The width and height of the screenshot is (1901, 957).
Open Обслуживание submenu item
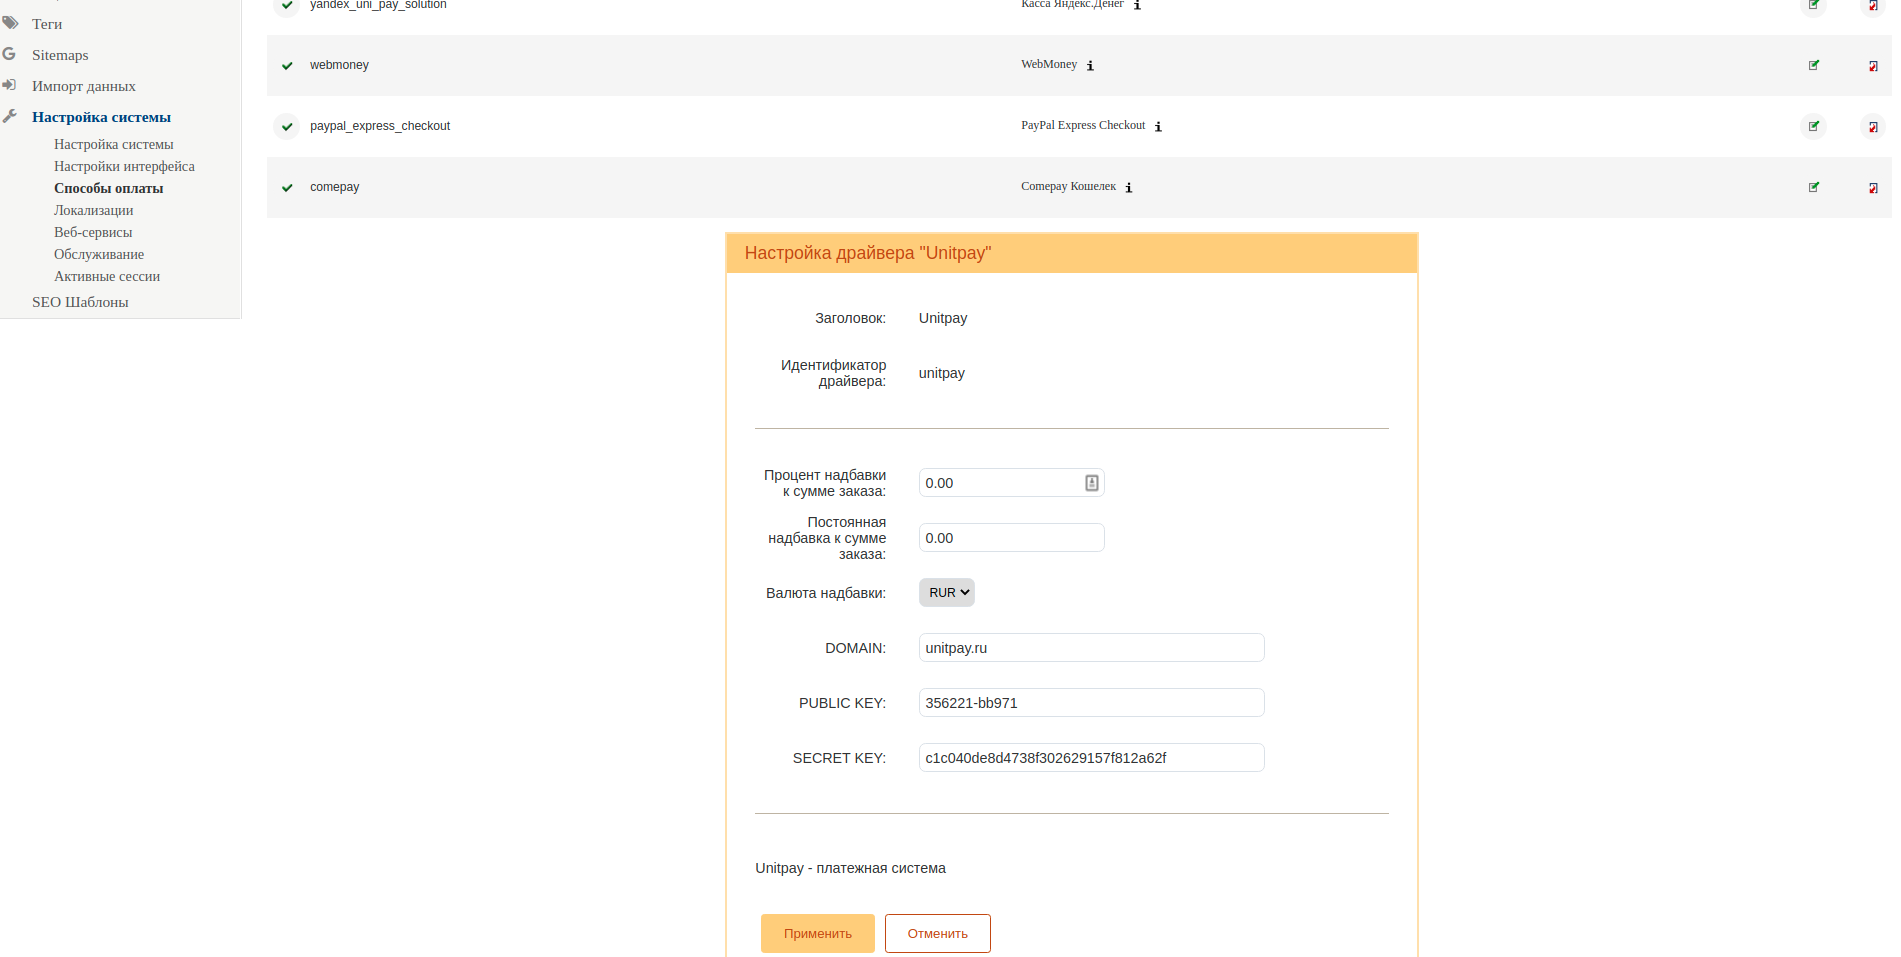click(x=99, y=254)
